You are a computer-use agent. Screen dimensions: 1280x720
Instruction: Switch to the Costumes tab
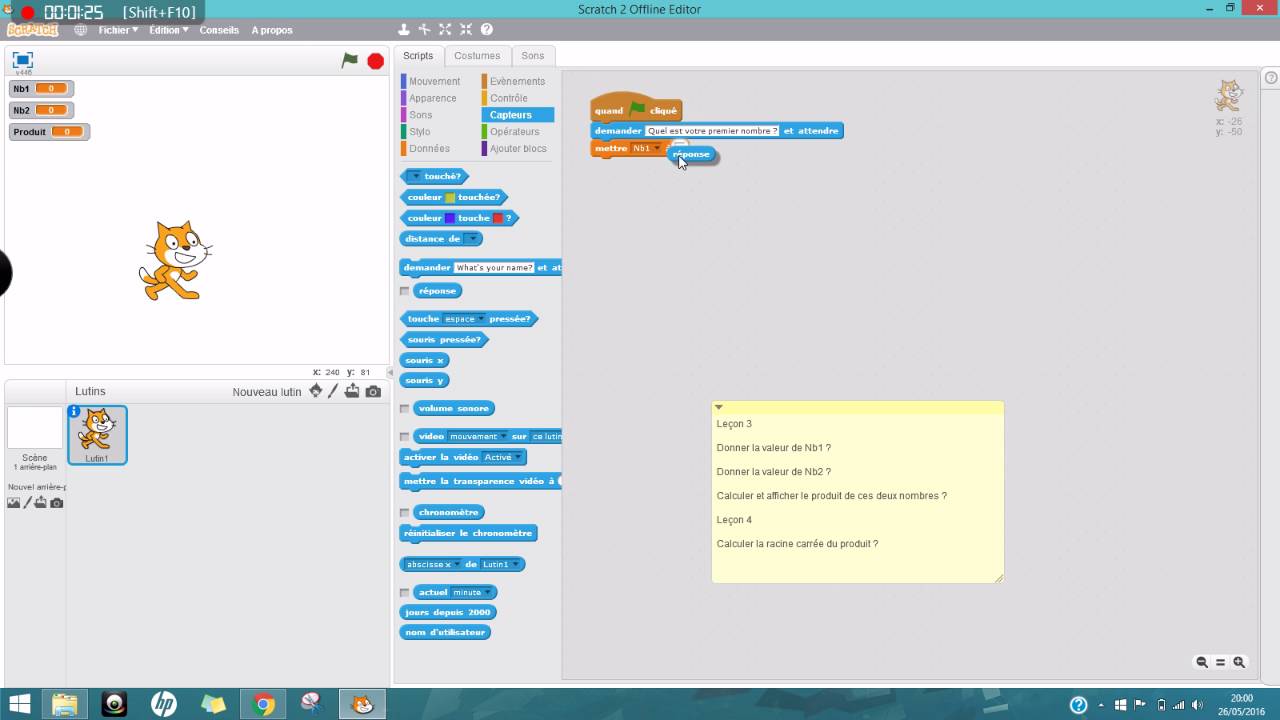click(x=477, y=56)
